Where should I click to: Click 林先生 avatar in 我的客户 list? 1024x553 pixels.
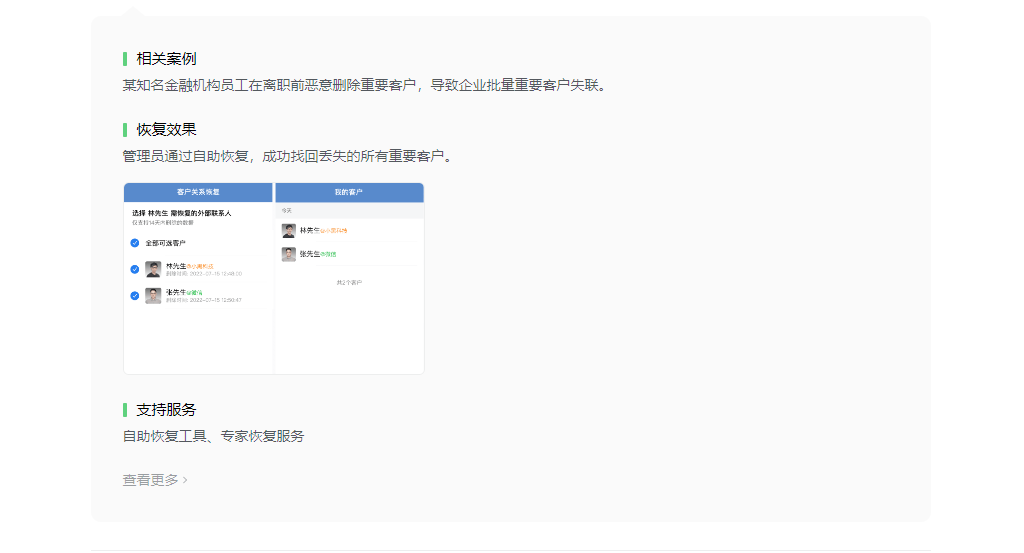(x=289, y=230)
